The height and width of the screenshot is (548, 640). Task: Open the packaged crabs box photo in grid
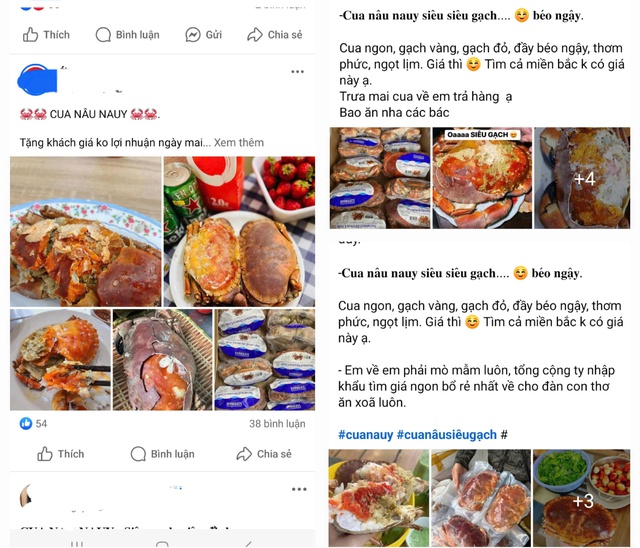coord(265,359)
